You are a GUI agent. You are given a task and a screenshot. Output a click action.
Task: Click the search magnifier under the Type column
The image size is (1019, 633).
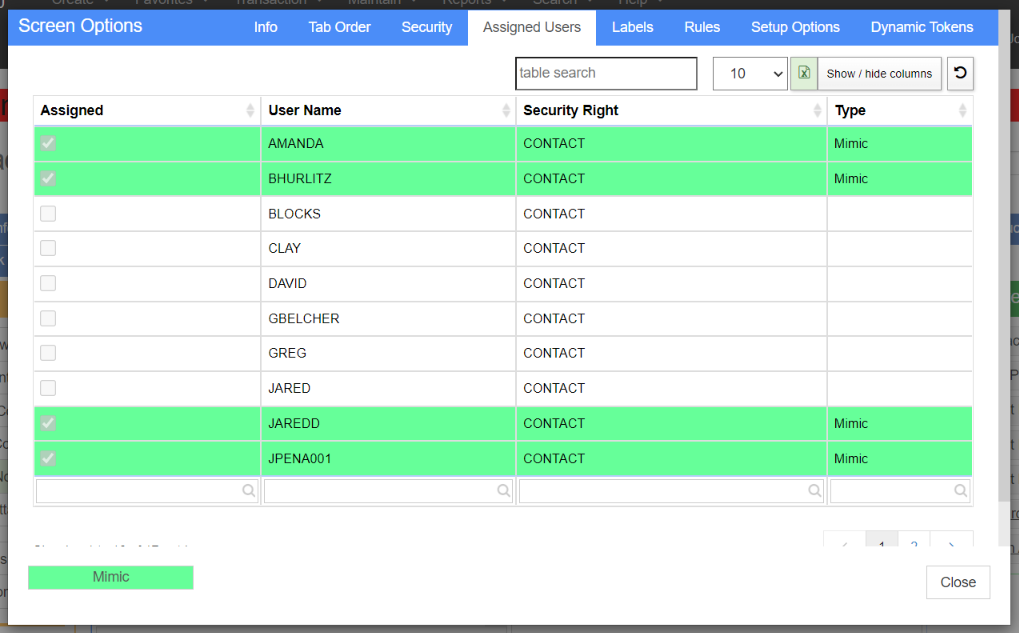(961, 491)
